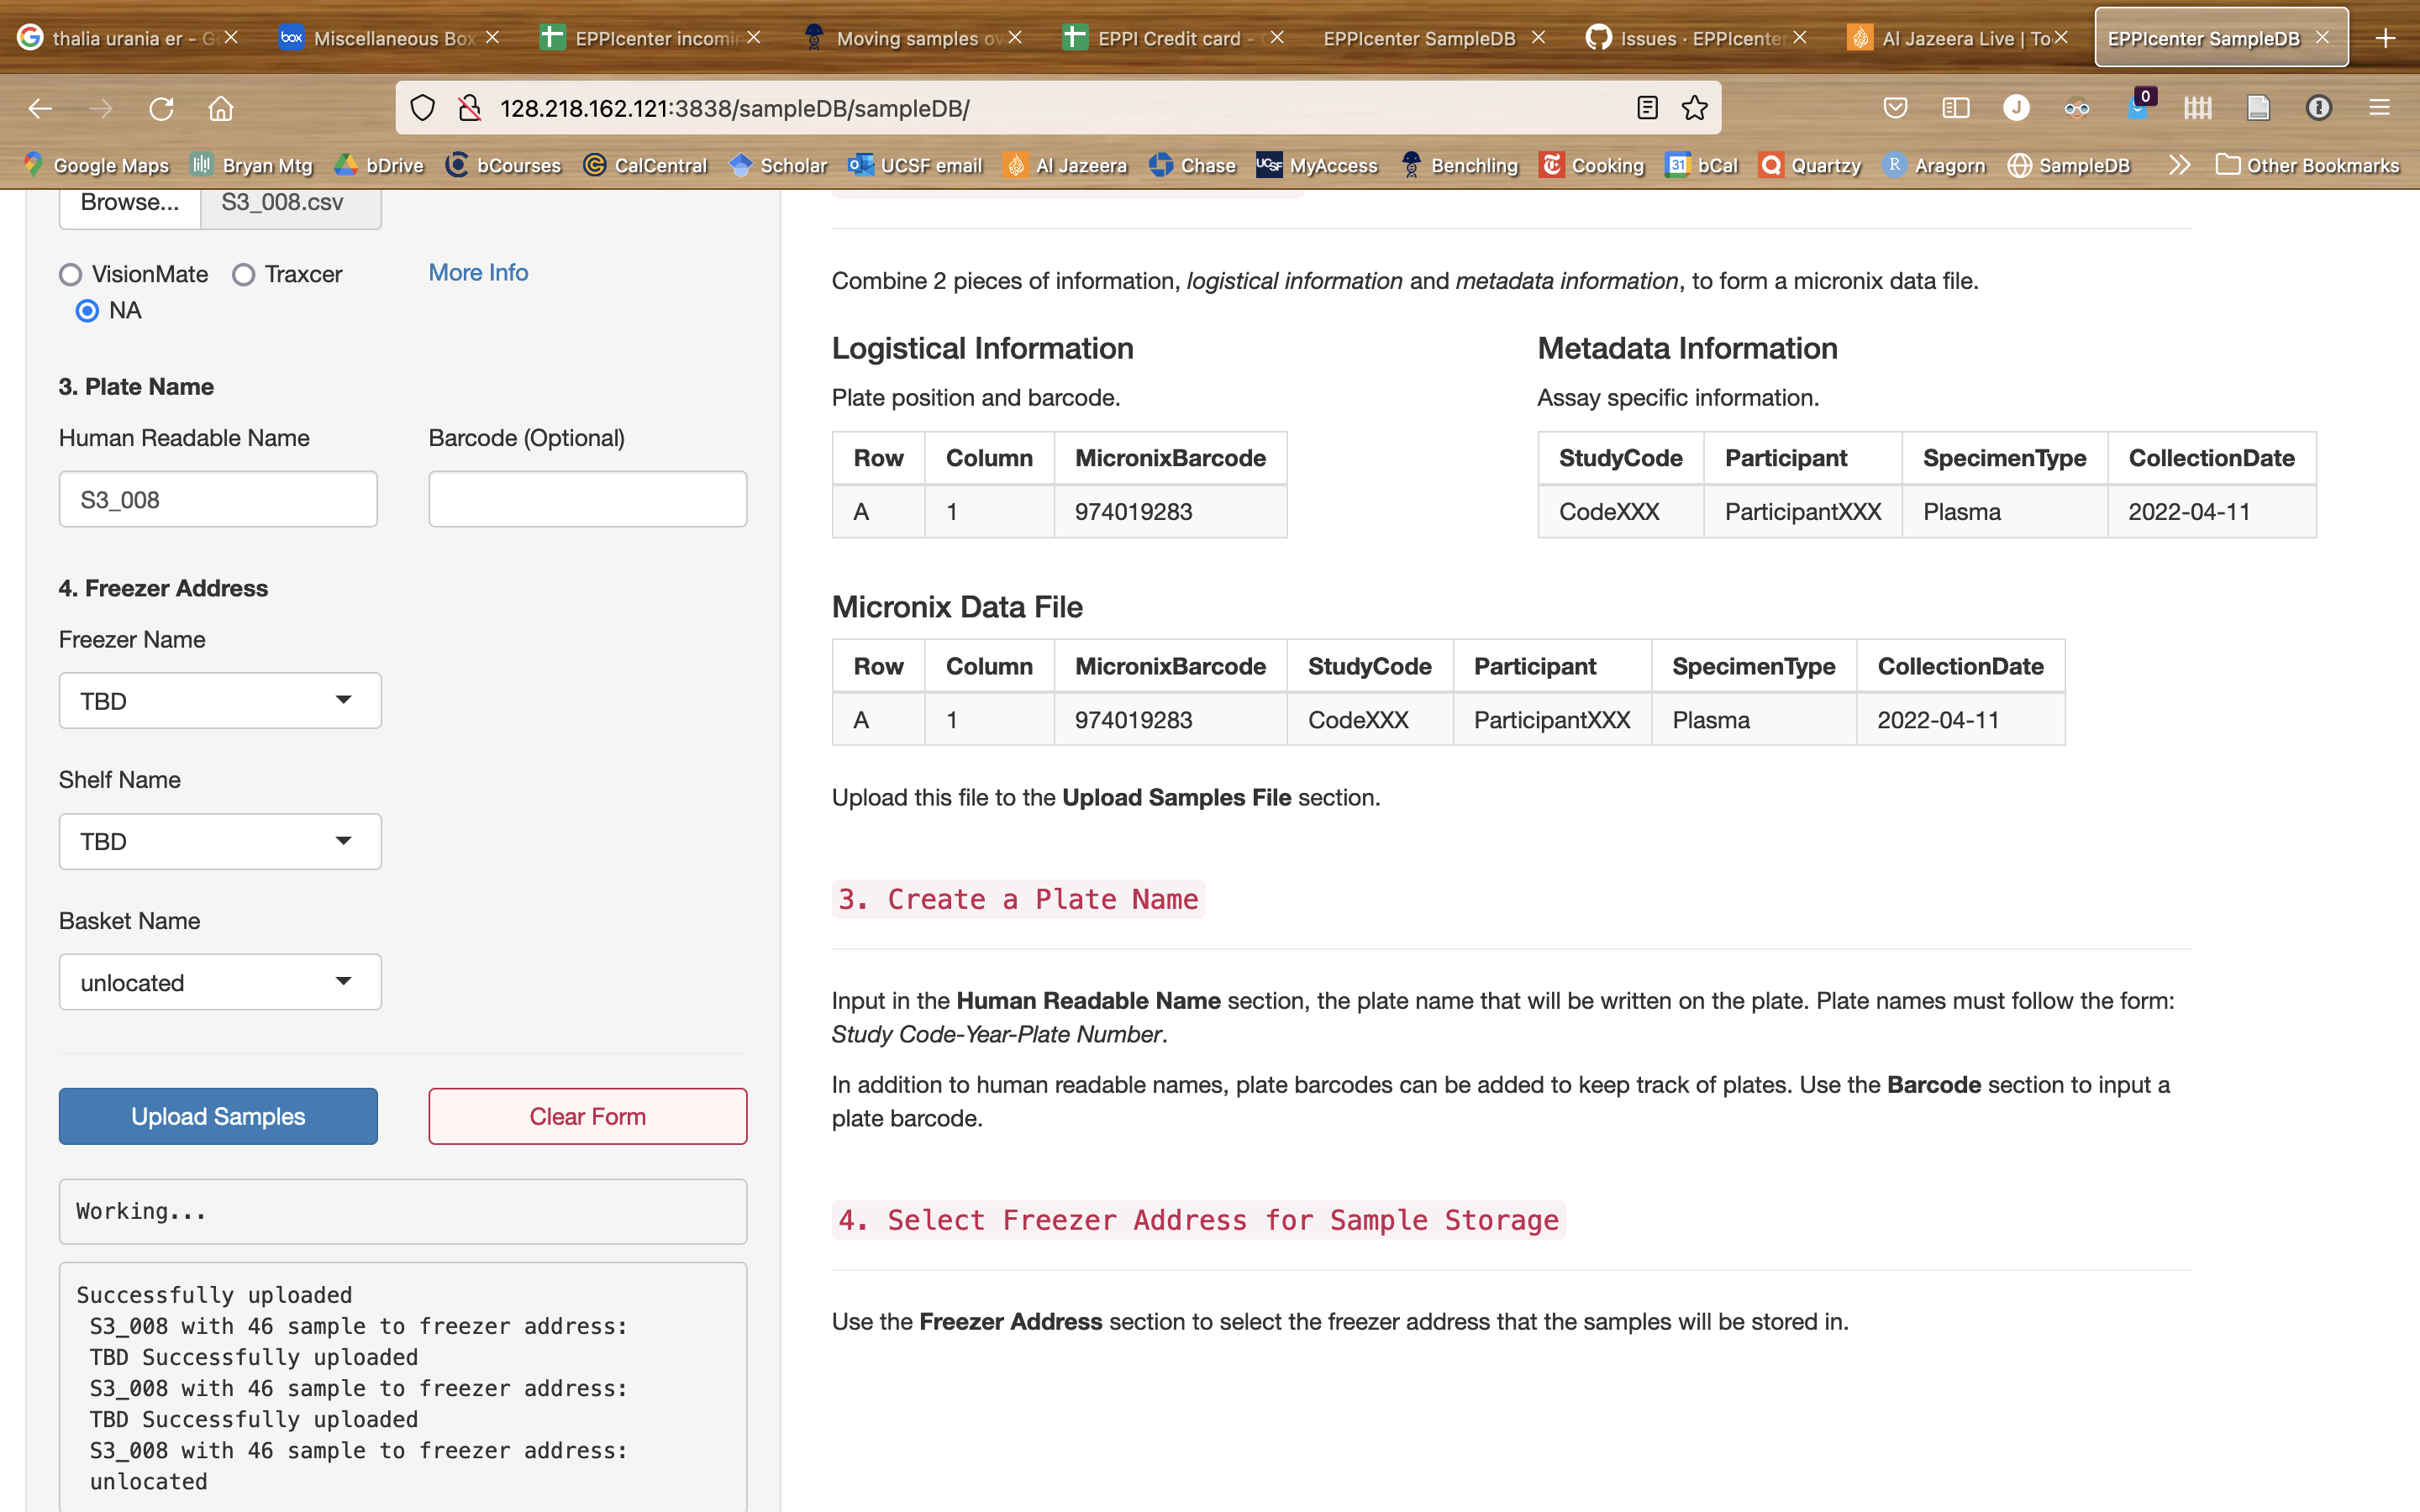
Task: Open the CalCentral bookmark
Action: pyautogui.click(x=659, y=165)
